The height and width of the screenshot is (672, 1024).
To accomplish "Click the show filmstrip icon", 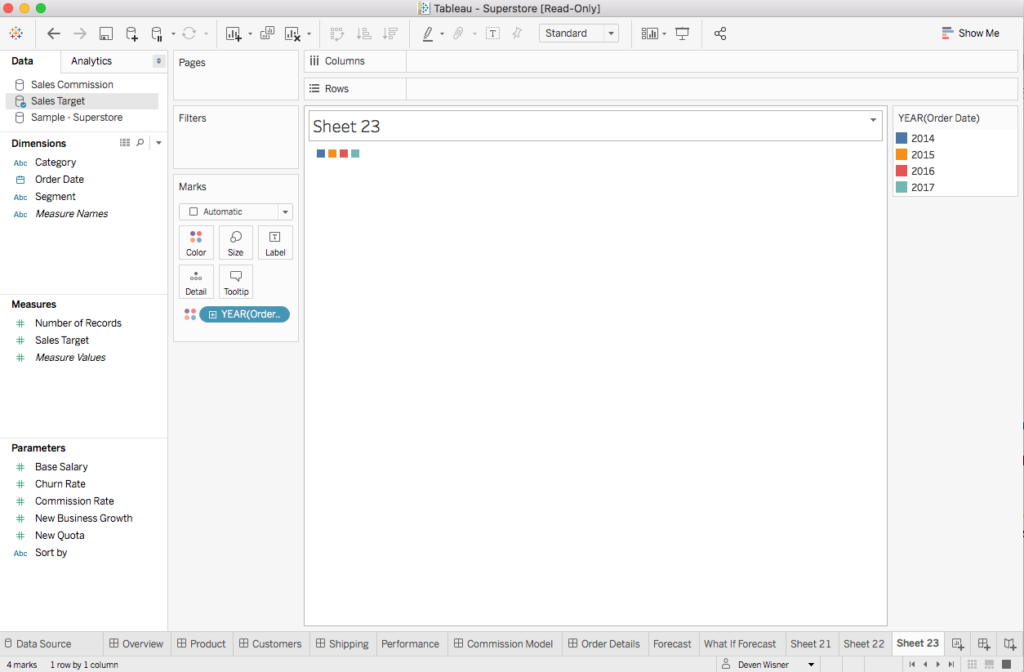I will coord(989,664).
